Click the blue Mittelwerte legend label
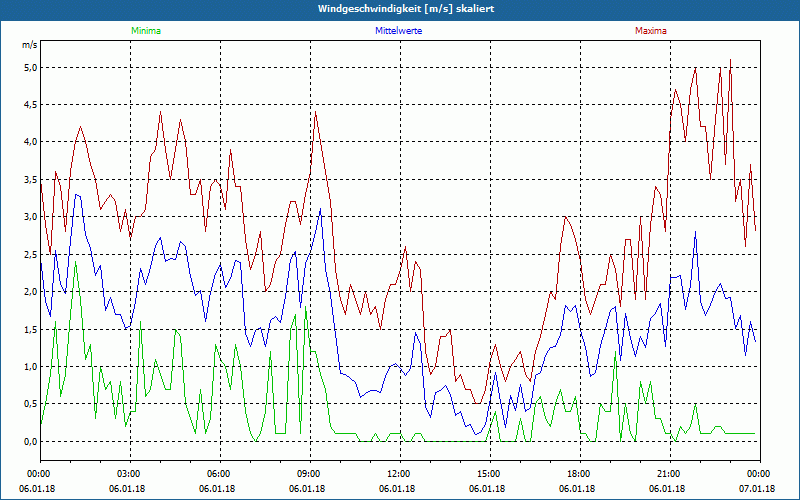This screenshot has width=800, height=500. pyautogui.click(x=398, y=31)
